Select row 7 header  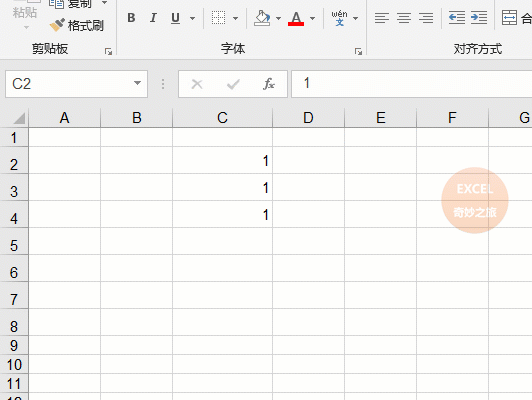[x=14, y=296]
